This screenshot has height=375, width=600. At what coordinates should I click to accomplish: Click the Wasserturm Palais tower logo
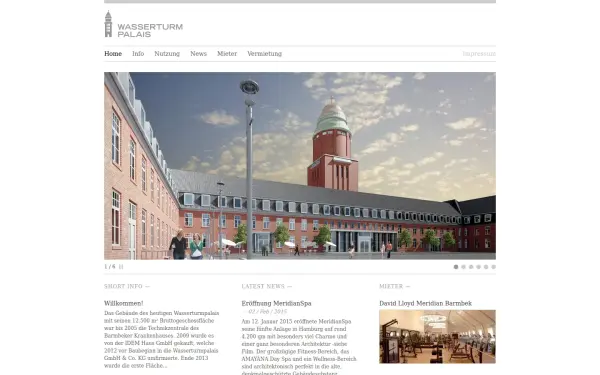pyautogui.click(x=108, y=24)
